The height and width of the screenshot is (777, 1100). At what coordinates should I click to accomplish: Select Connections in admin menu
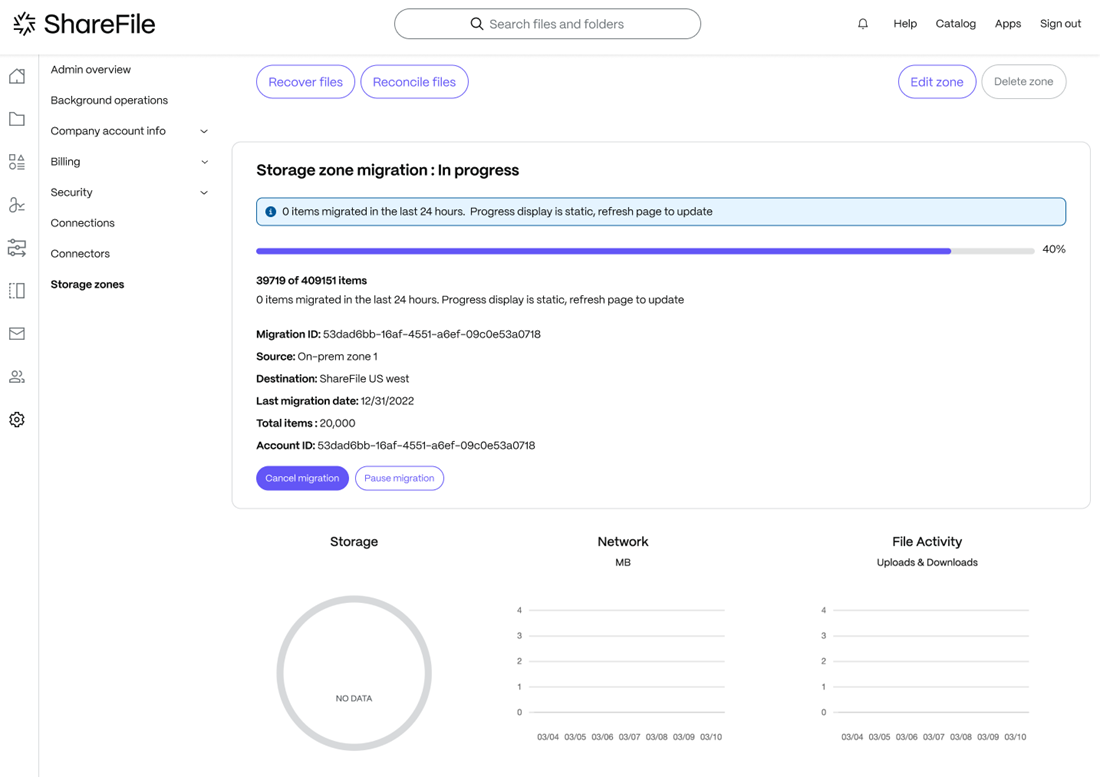pos(83,223)
